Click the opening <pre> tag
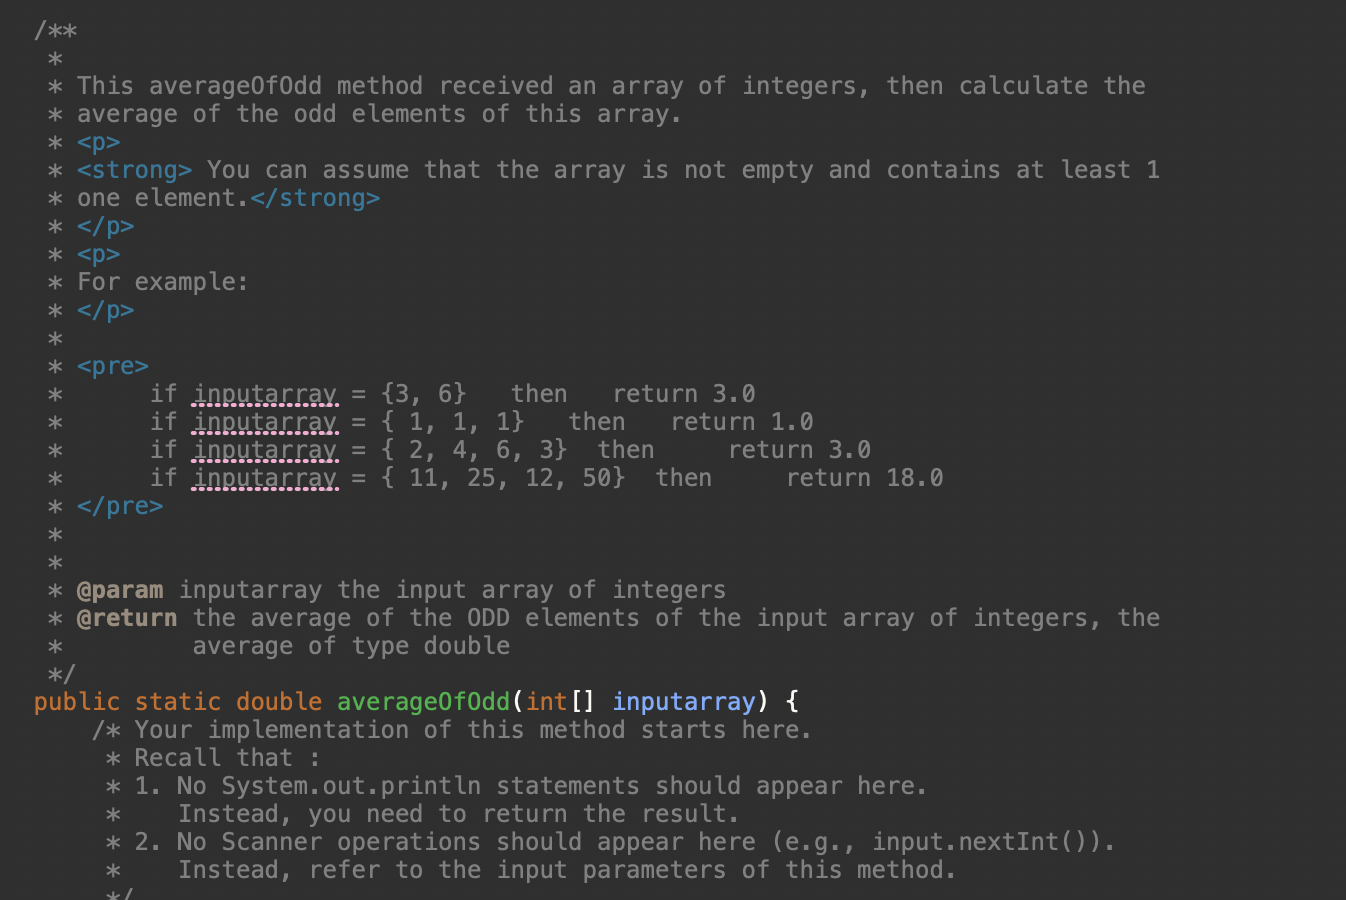 [x=112, y=365]
